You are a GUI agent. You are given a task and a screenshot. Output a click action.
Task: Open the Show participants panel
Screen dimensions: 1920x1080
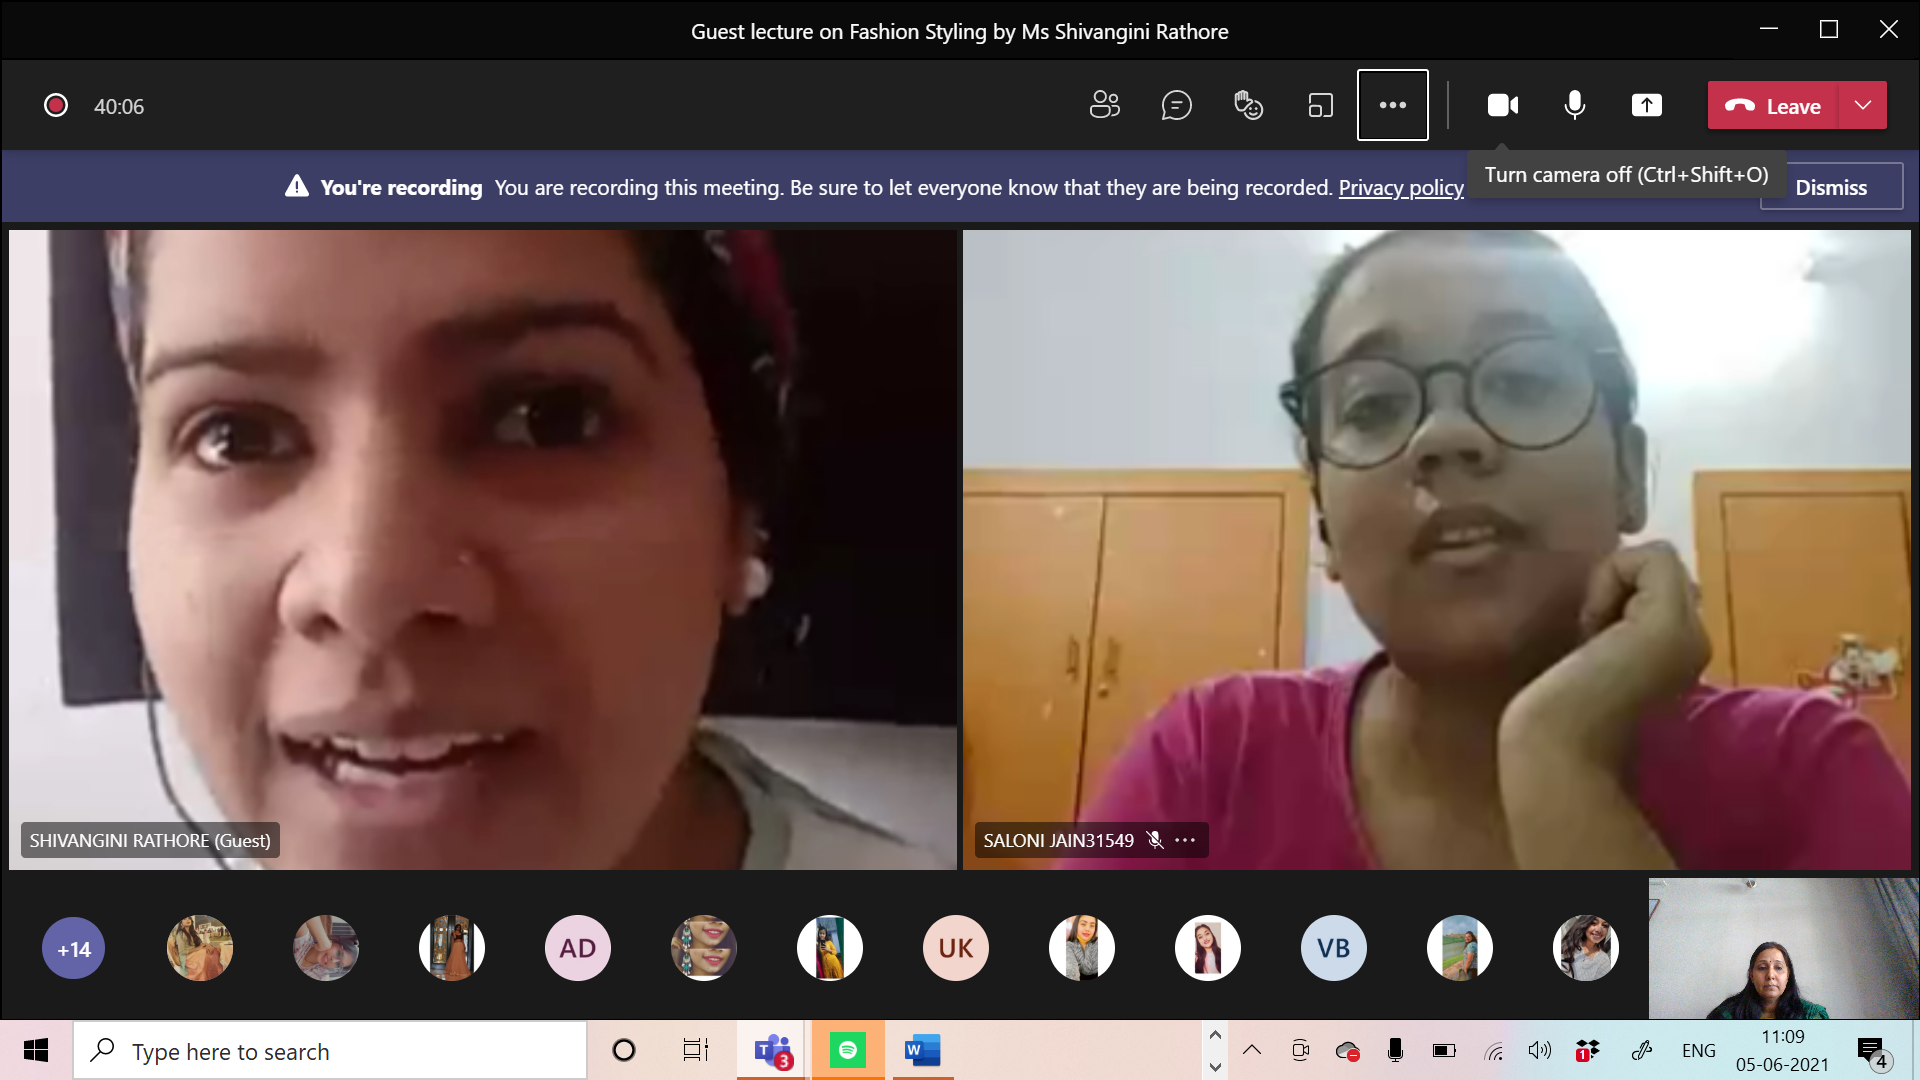(x=1105, y=105)
